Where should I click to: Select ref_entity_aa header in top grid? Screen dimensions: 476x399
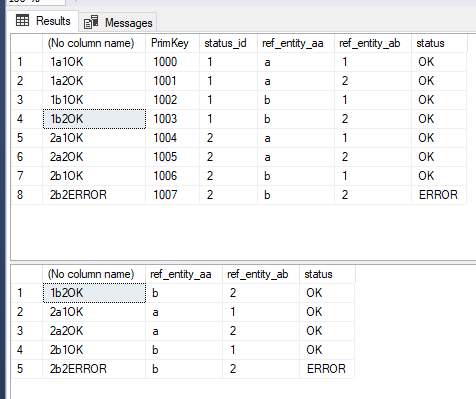click(296, 43)
